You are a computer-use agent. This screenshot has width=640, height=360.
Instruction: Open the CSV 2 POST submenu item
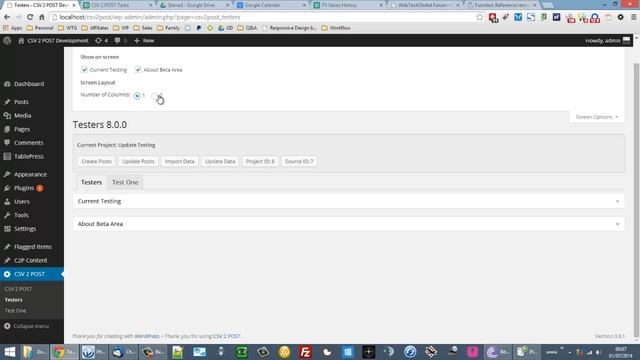pos(18,289)
